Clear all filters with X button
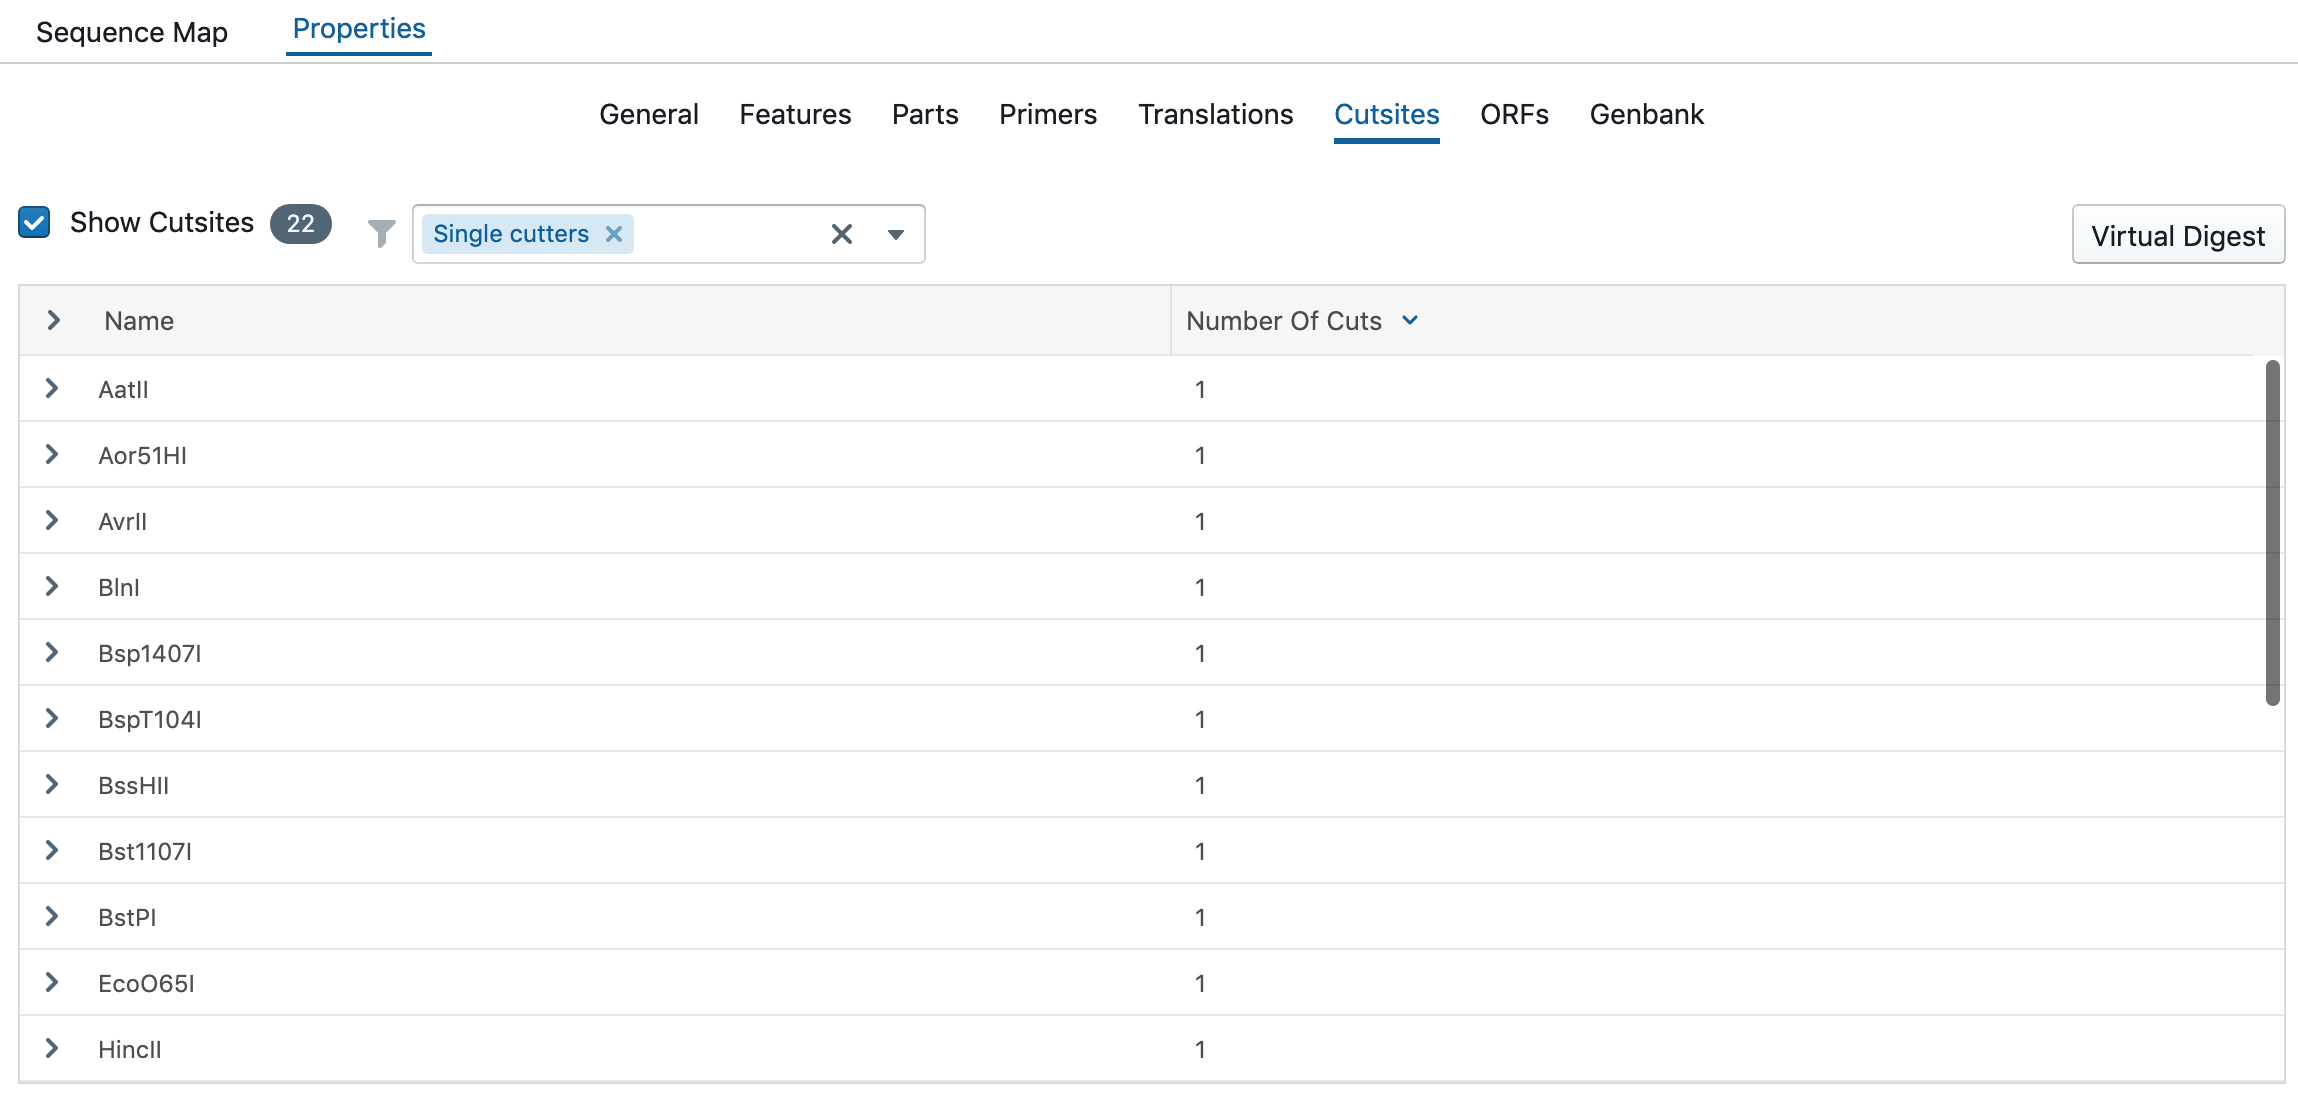This screenshot has width=2298, height=1098. click(x=842, y=234)
